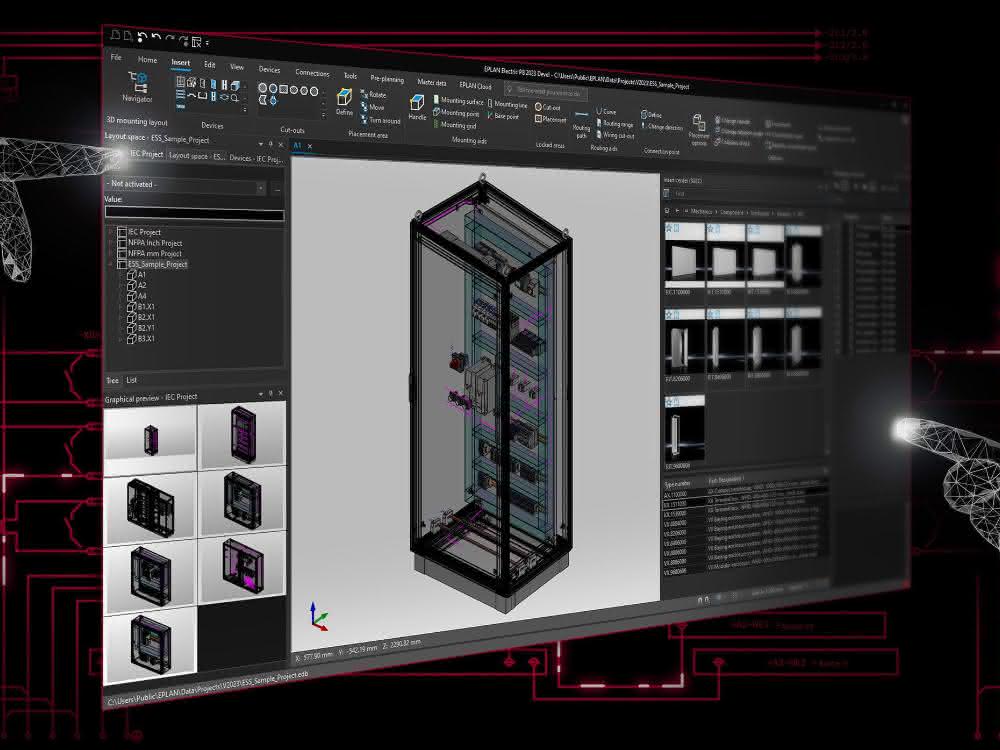Select the first enclosure thumbnail in insert center
The height and width of the screenshot is (750, 1000).
click(x=684, y=256)
